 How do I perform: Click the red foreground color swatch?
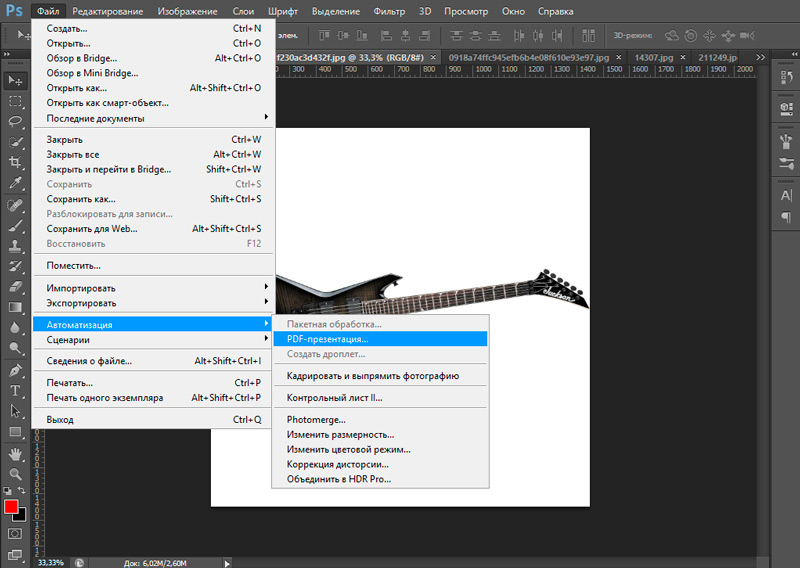pyautogui.click(x=11, y=507)
